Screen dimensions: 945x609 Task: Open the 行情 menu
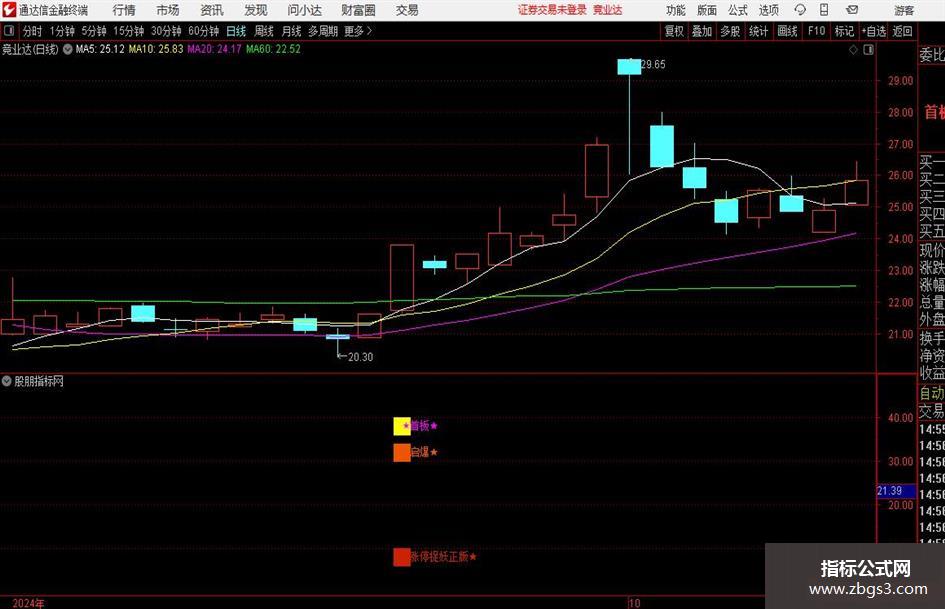(x=124, y=10)
